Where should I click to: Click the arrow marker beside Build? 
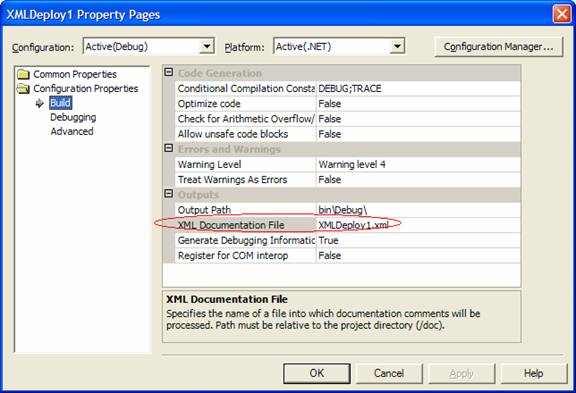[x=40, y=103]
